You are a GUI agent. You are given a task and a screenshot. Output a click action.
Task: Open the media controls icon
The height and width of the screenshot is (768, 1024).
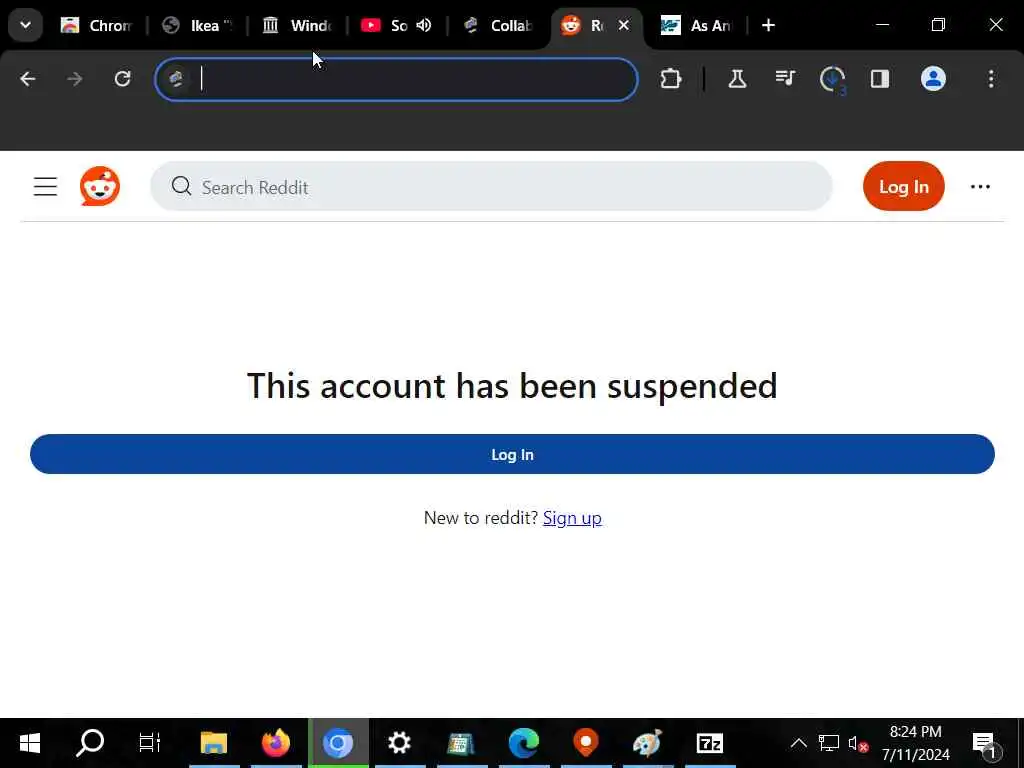click(785, 80)
